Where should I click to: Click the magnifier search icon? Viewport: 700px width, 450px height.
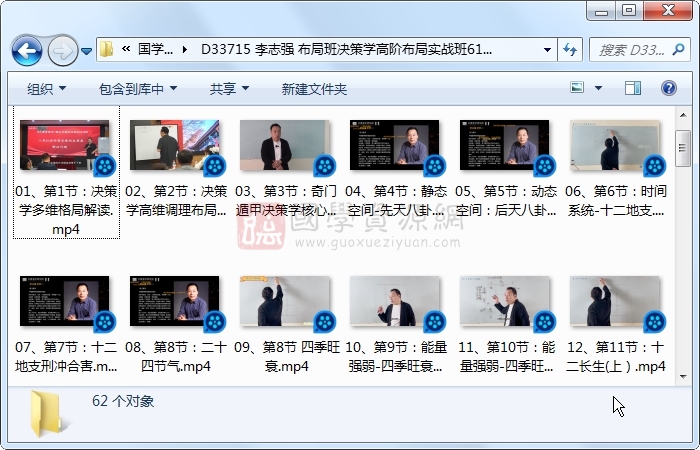click(679, 49)
